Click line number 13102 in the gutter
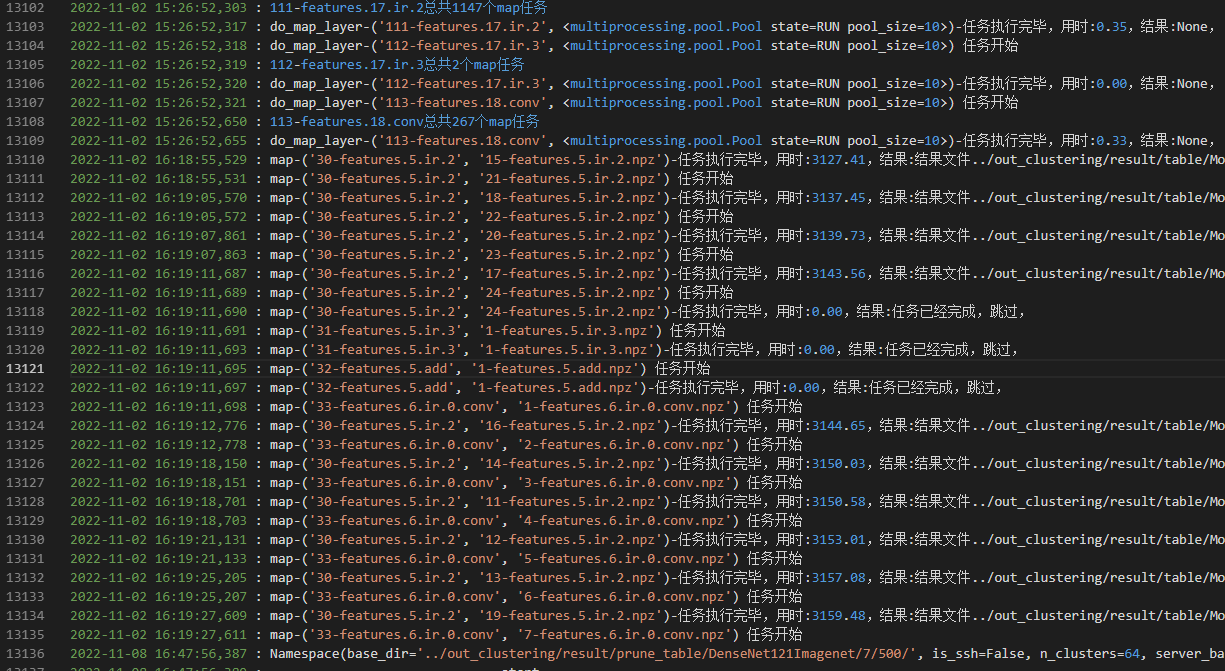 pos(24,8)
